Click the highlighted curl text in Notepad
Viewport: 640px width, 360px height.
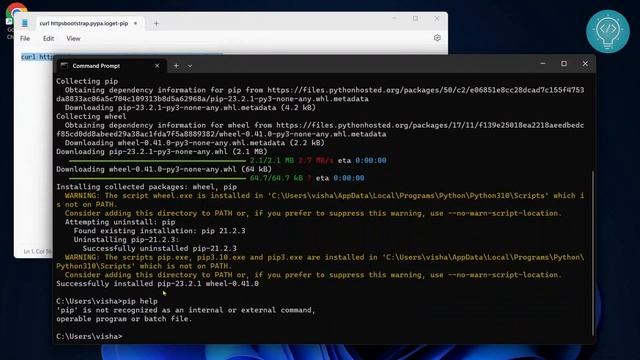click(x=37, y=57)
